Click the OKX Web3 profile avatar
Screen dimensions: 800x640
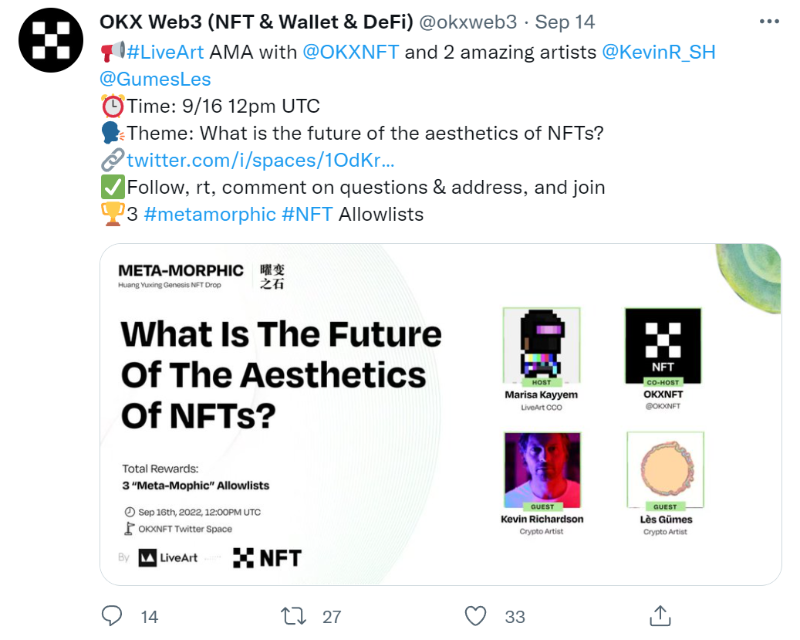(x=50, y=40)
